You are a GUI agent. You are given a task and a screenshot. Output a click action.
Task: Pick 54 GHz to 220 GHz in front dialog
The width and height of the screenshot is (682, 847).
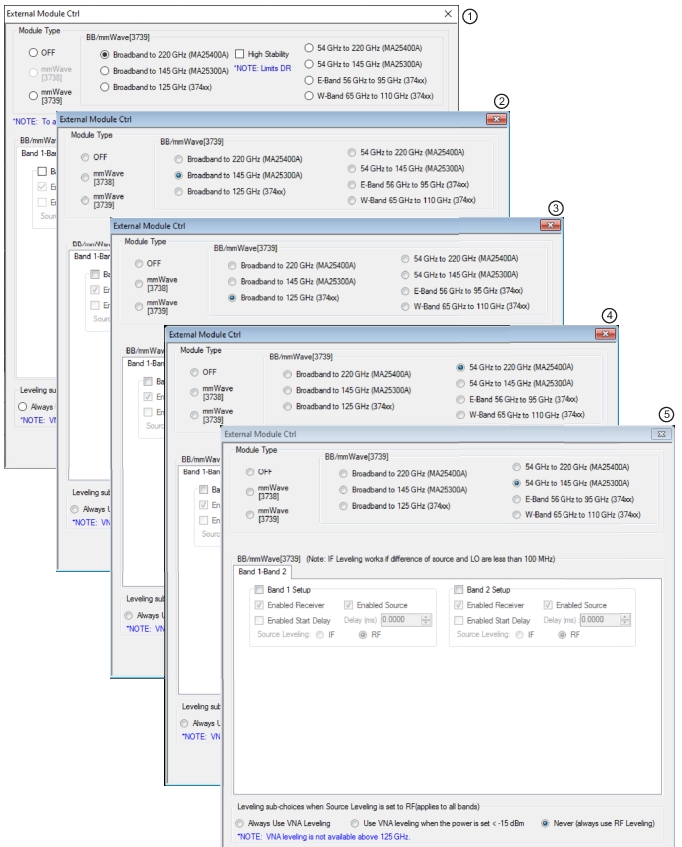[x=517, y=467]
